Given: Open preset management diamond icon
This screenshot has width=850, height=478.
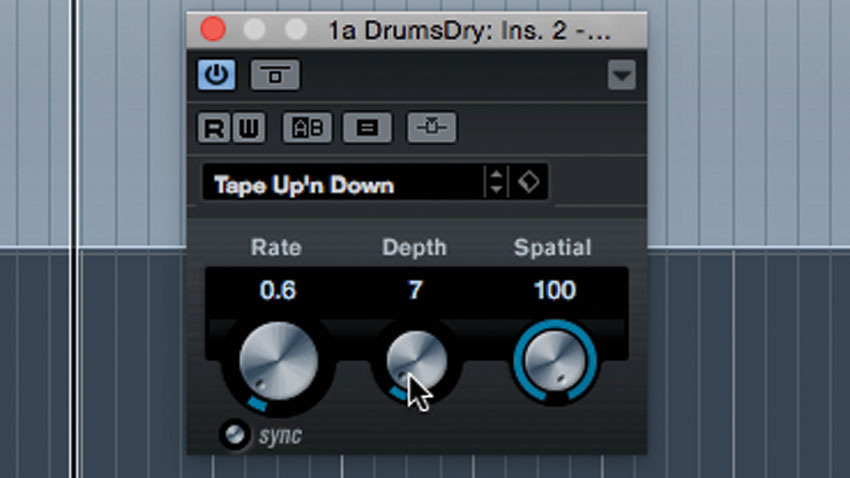Looking at the screenshot, I should 529,182.
